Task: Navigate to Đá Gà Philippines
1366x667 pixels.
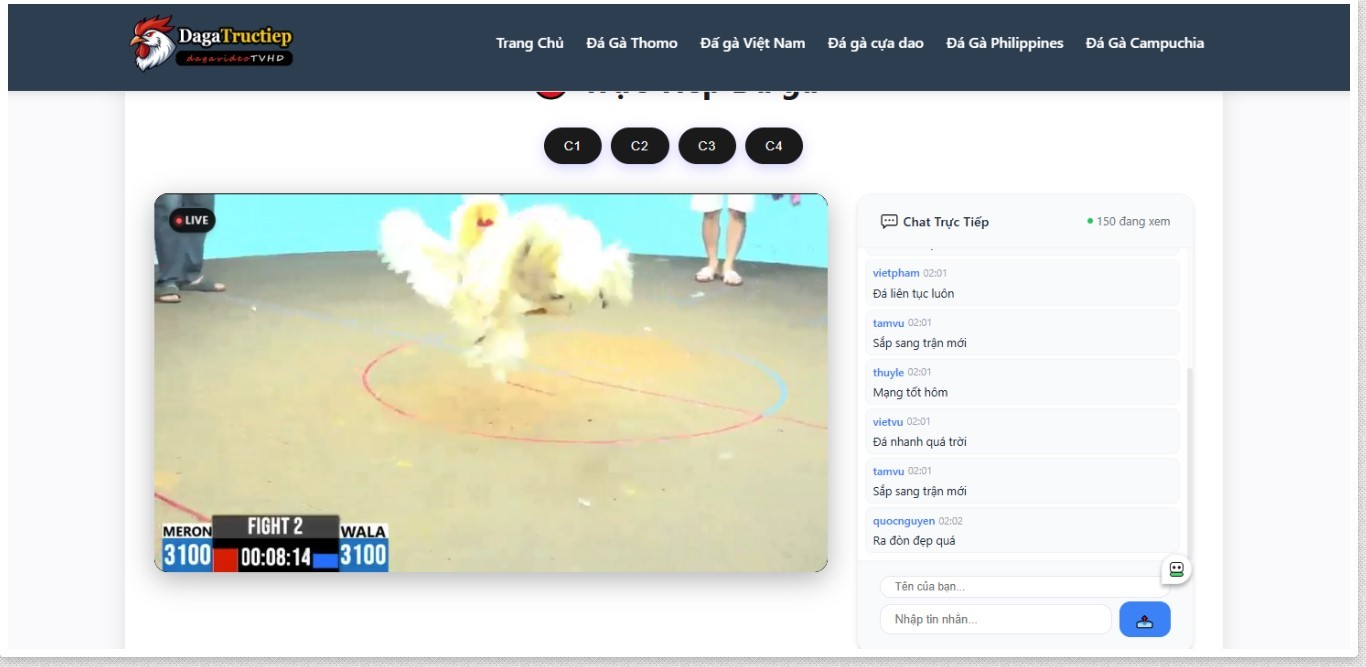Action: point(1004,43)
